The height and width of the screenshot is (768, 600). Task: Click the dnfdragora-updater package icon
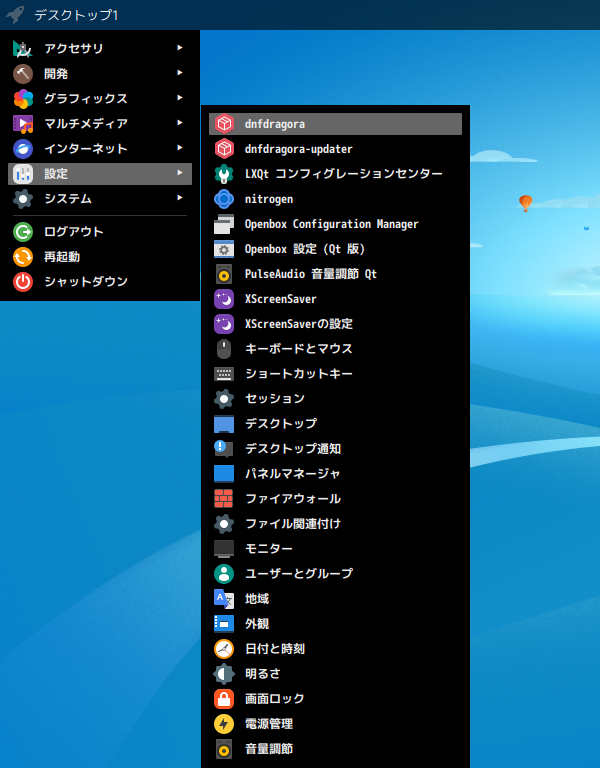224,149
